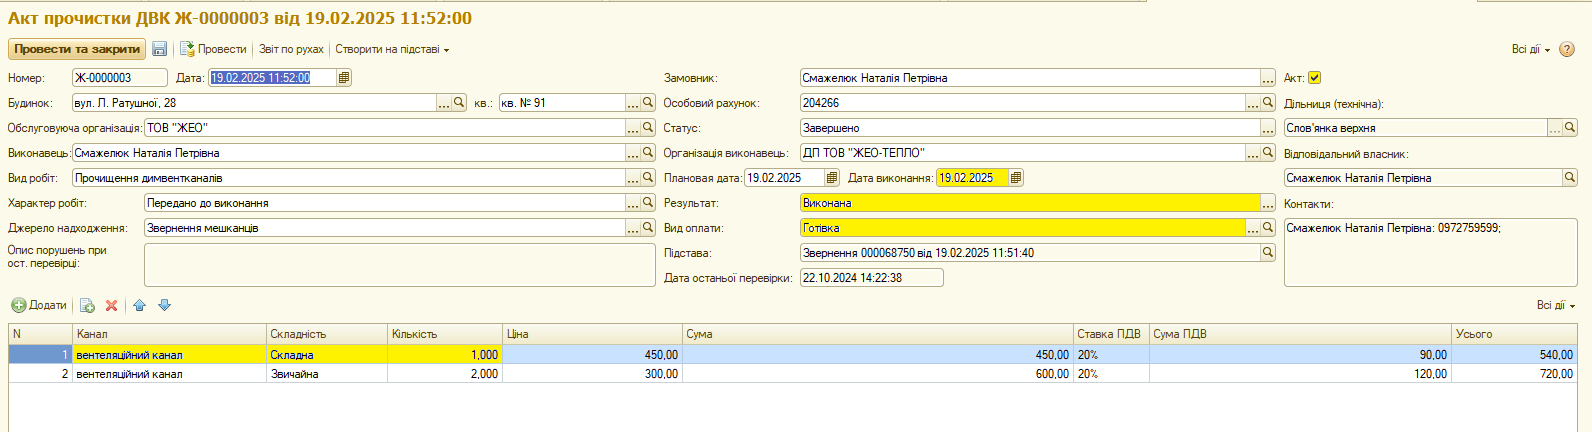This screenshot has width=1592, height=432.
Task: Open the help question mark icon
Action: pyautogui.click(x=1567, y=50)
